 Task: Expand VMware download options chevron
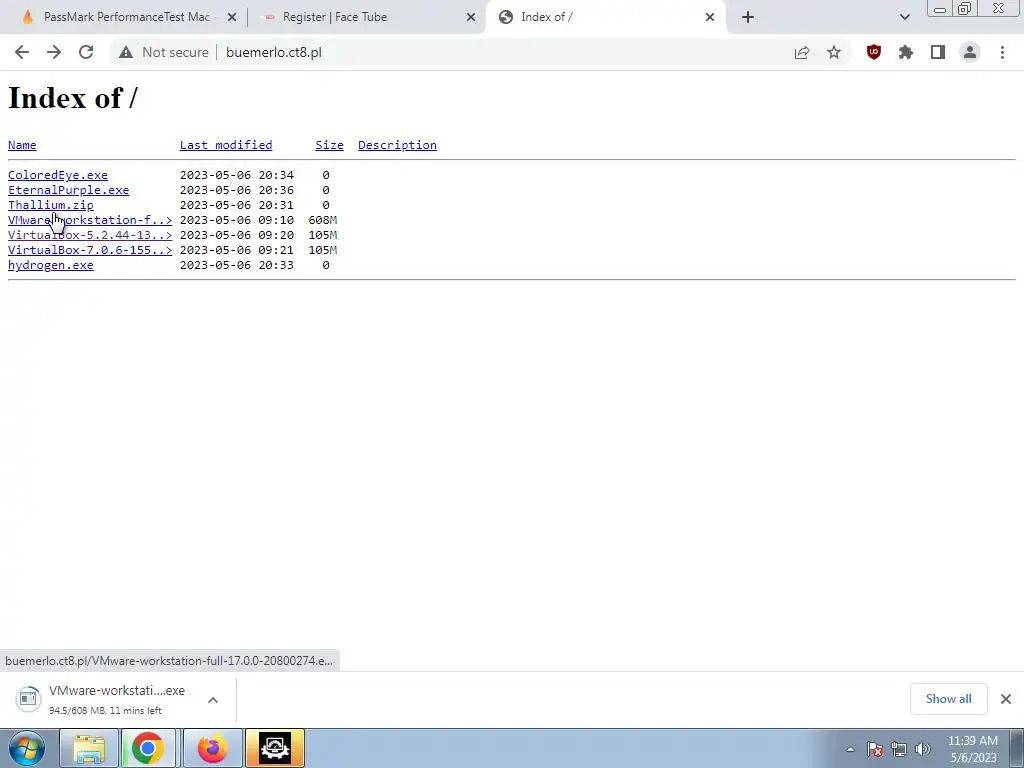coord(213,700)
